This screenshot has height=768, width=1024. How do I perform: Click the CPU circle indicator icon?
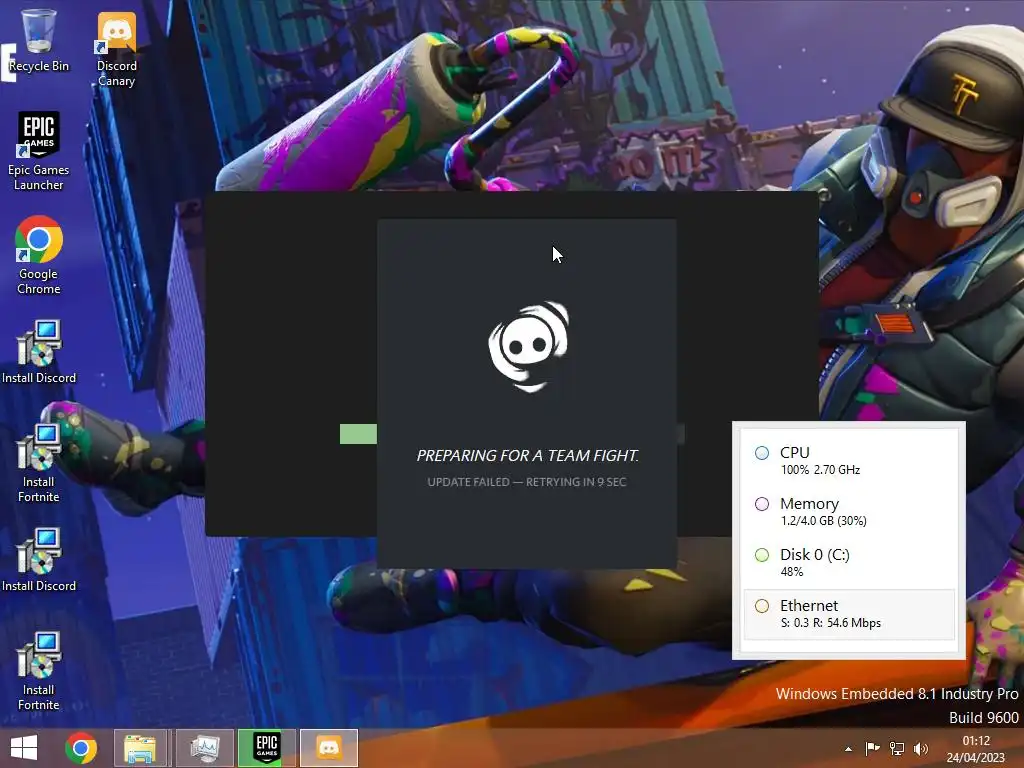coord(761,453)
